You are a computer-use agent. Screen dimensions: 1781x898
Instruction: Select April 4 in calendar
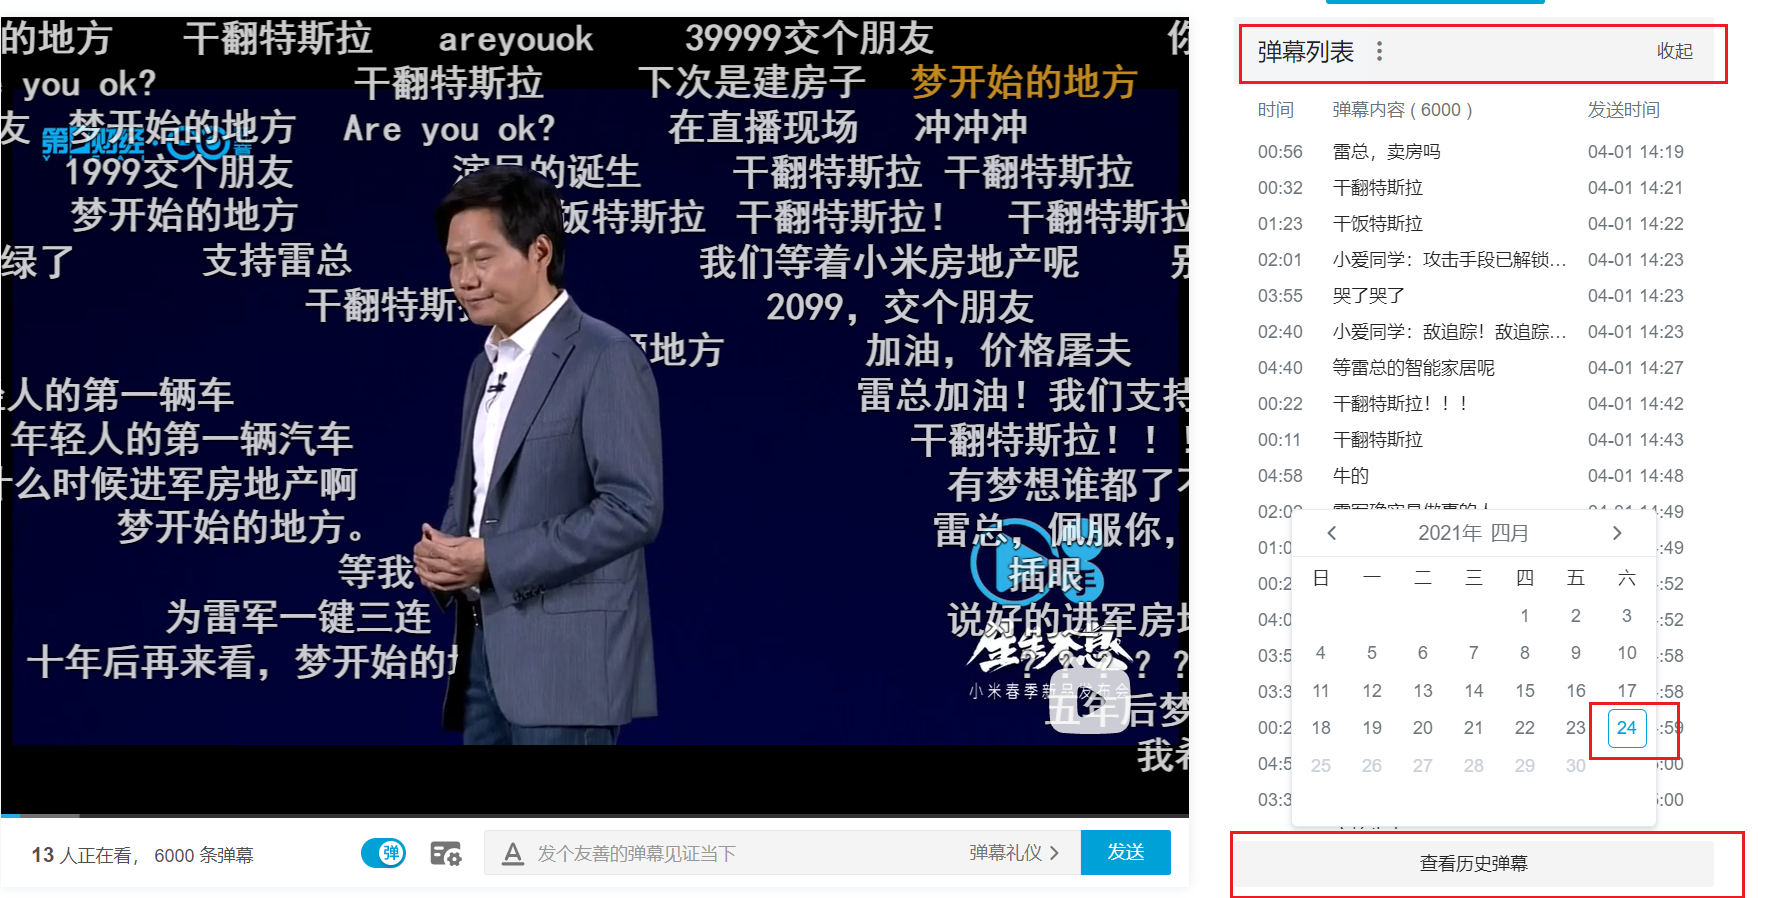coord(1321,653)
